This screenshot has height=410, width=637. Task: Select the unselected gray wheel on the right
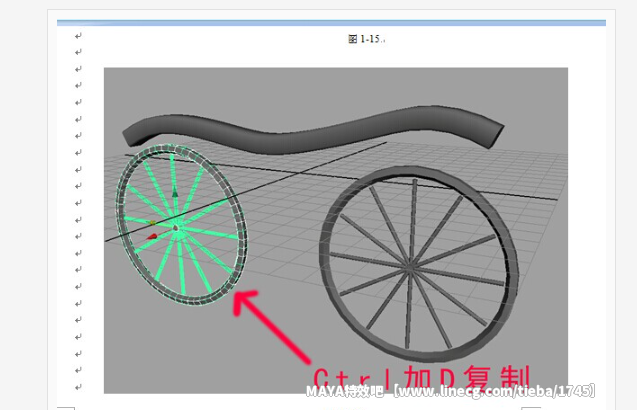click(419, 264)
